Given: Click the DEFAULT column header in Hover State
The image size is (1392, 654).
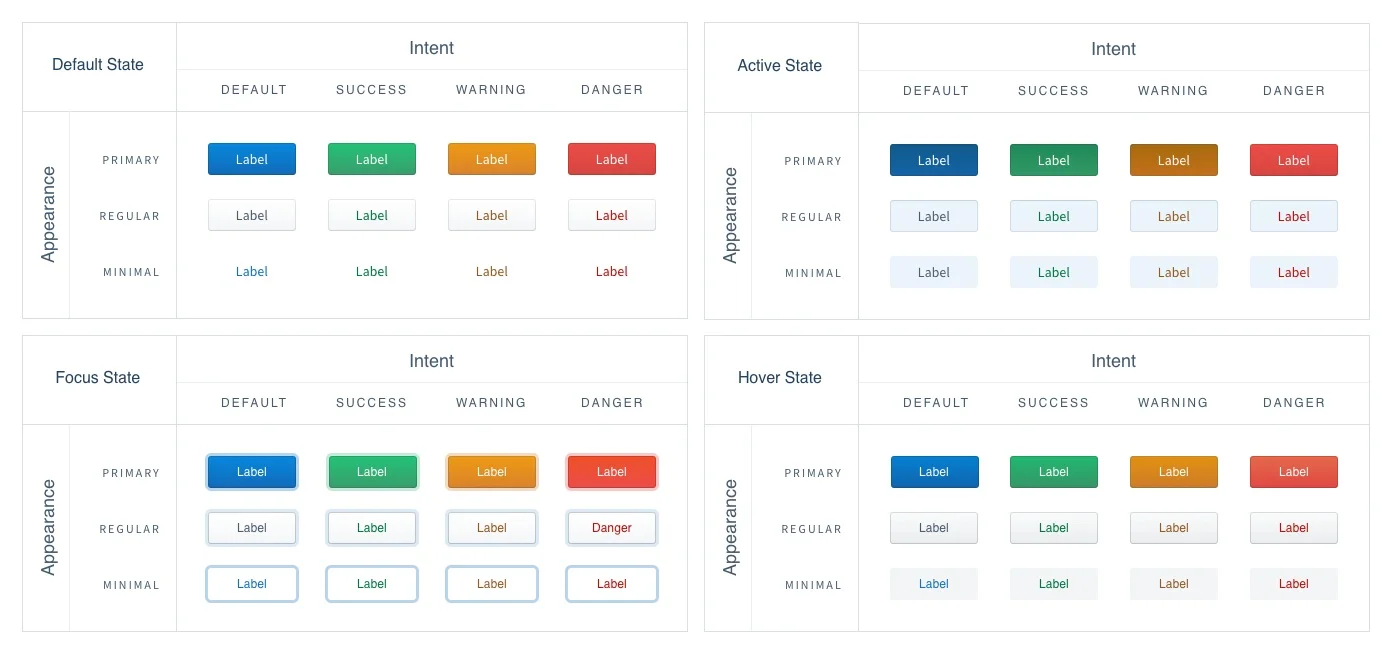Looking at the screenshot, I should coord(936,403).
